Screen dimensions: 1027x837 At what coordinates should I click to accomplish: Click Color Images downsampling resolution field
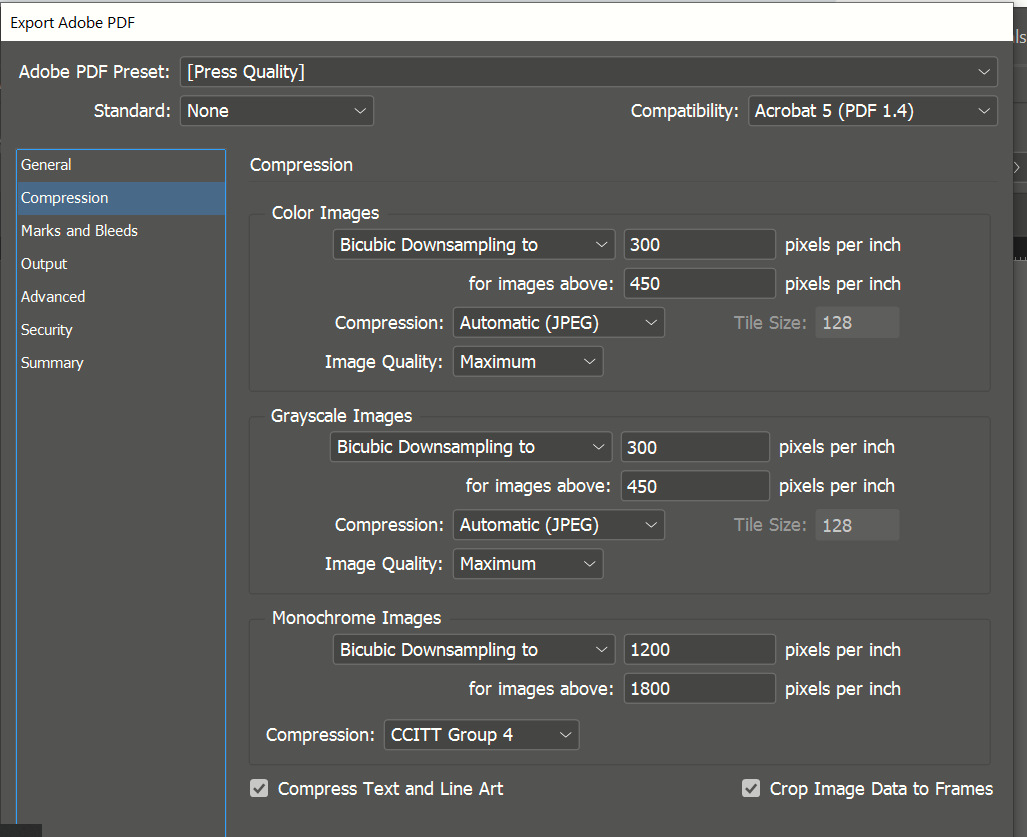pyautogui.click(x=699, y=245)
